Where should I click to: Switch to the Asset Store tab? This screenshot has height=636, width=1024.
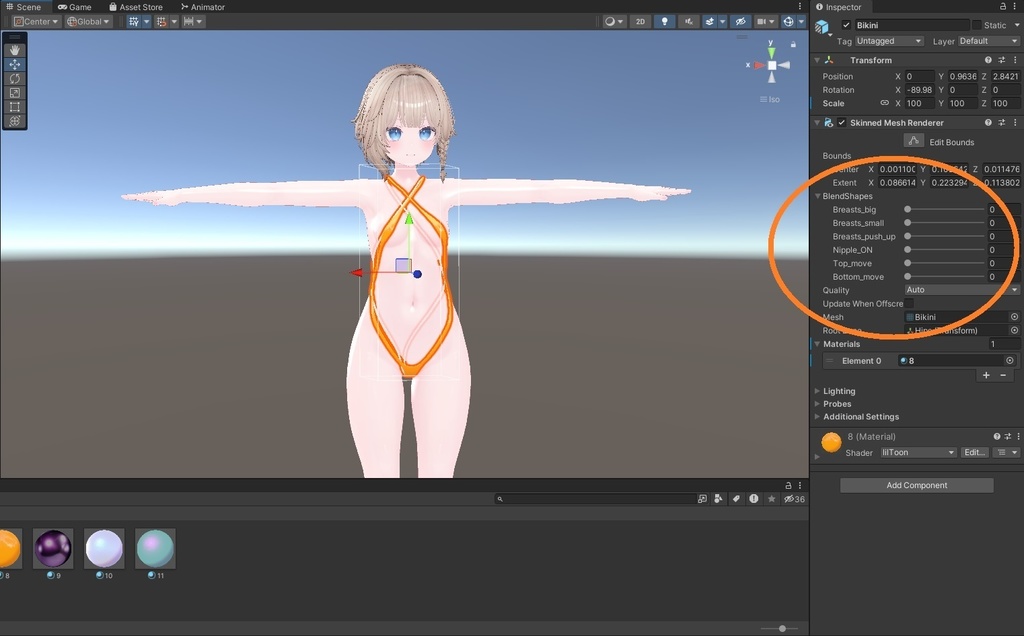pyautogui.click(x=136, y=7)
